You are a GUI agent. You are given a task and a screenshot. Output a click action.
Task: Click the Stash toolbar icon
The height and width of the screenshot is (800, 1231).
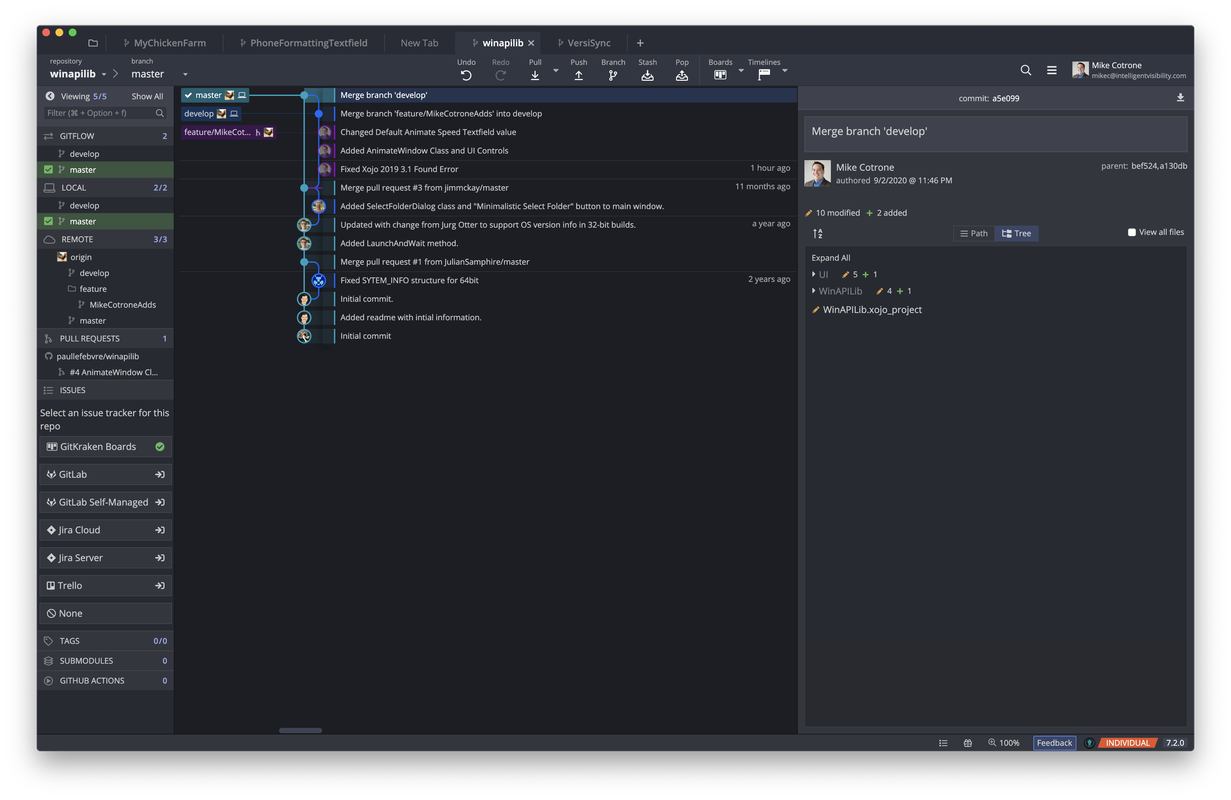coord(647,75)
